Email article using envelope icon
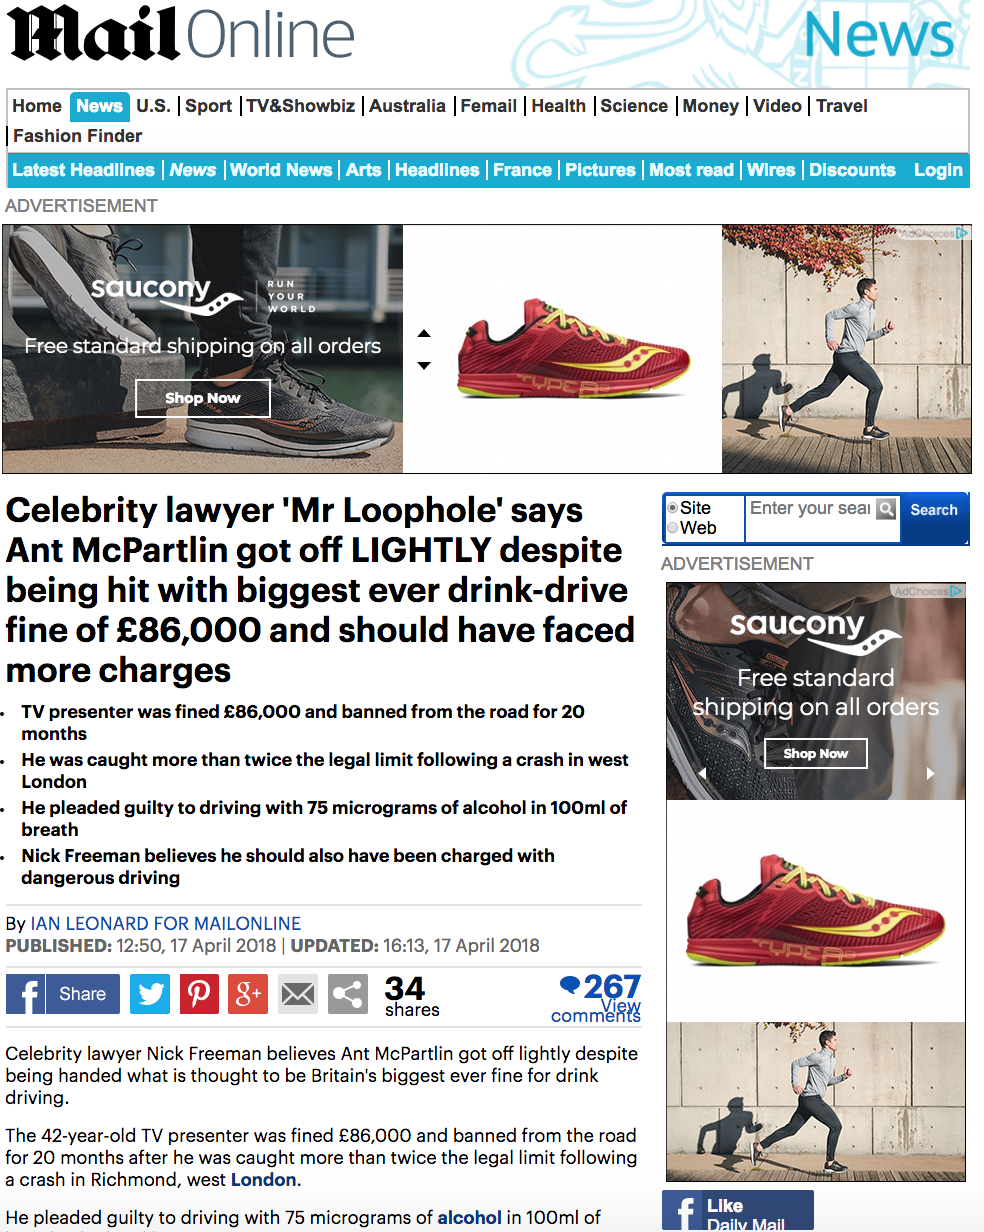Image resolution: width=984 pixels, height=1232 pixels. pyautogui.click(x=298, y=994)
